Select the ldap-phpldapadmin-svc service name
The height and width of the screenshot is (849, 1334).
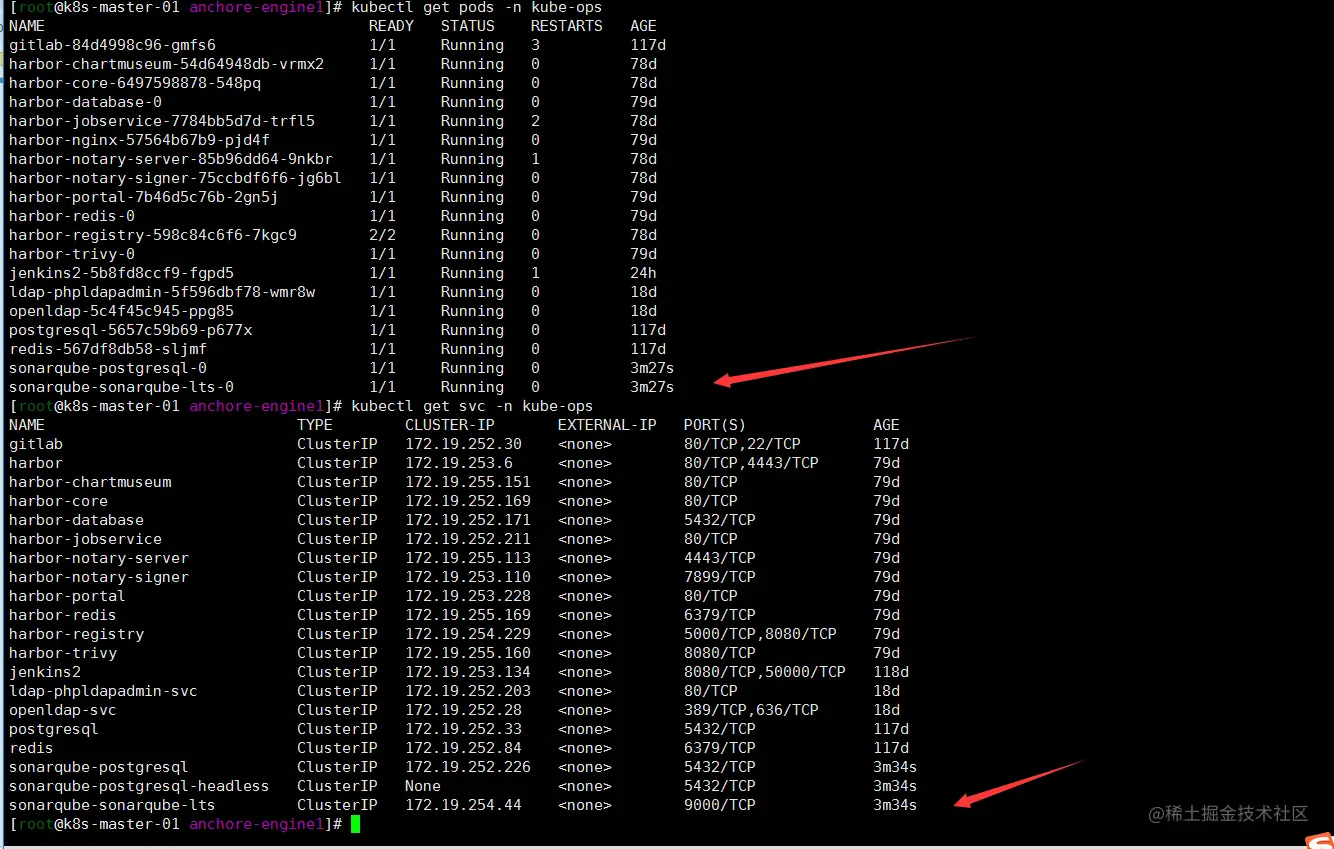(103, 691)
